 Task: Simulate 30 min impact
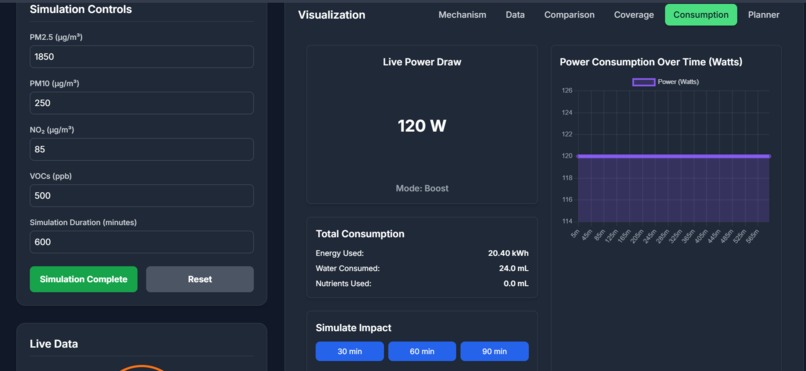[x=350, y=351]
